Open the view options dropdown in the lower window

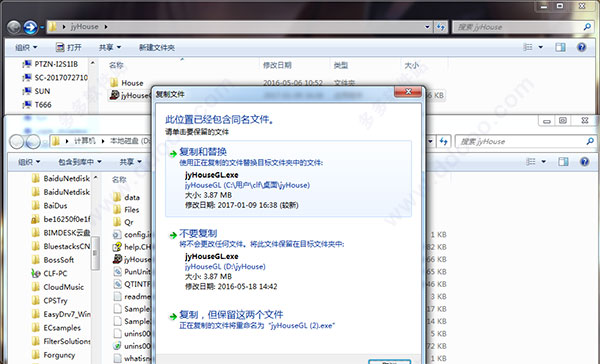pyautogui.click(x=544, y=162)
